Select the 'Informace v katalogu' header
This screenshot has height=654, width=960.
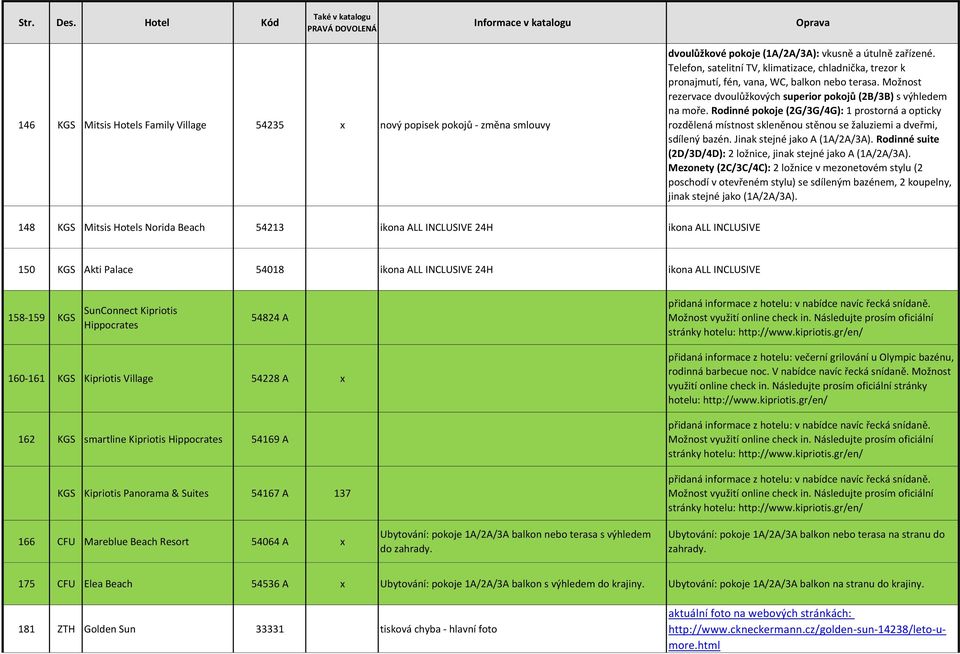[x=522, y=23]
